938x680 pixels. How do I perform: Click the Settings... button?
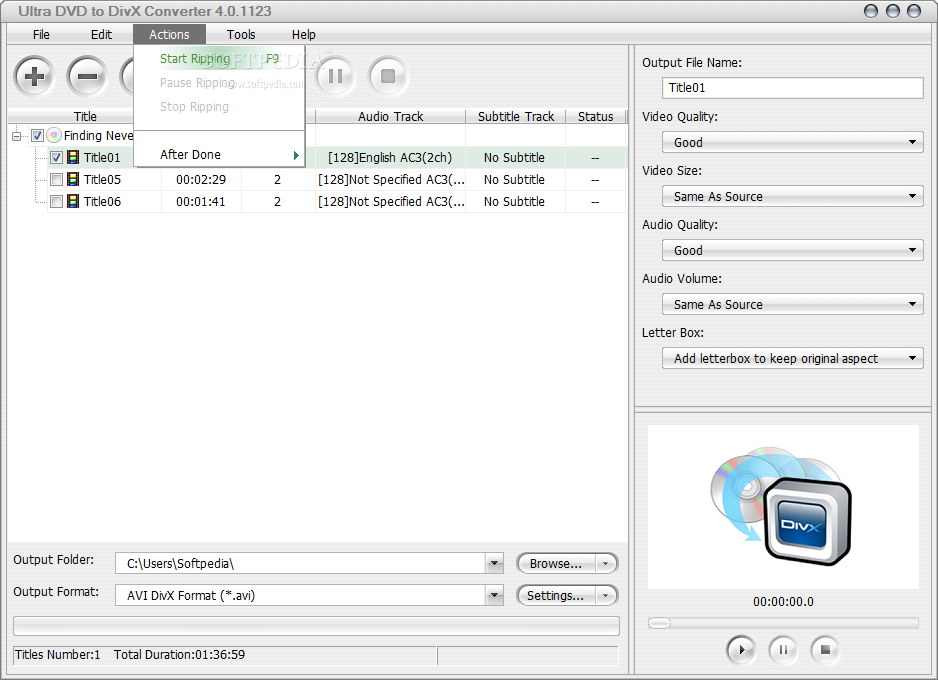[x=556, y=595]
